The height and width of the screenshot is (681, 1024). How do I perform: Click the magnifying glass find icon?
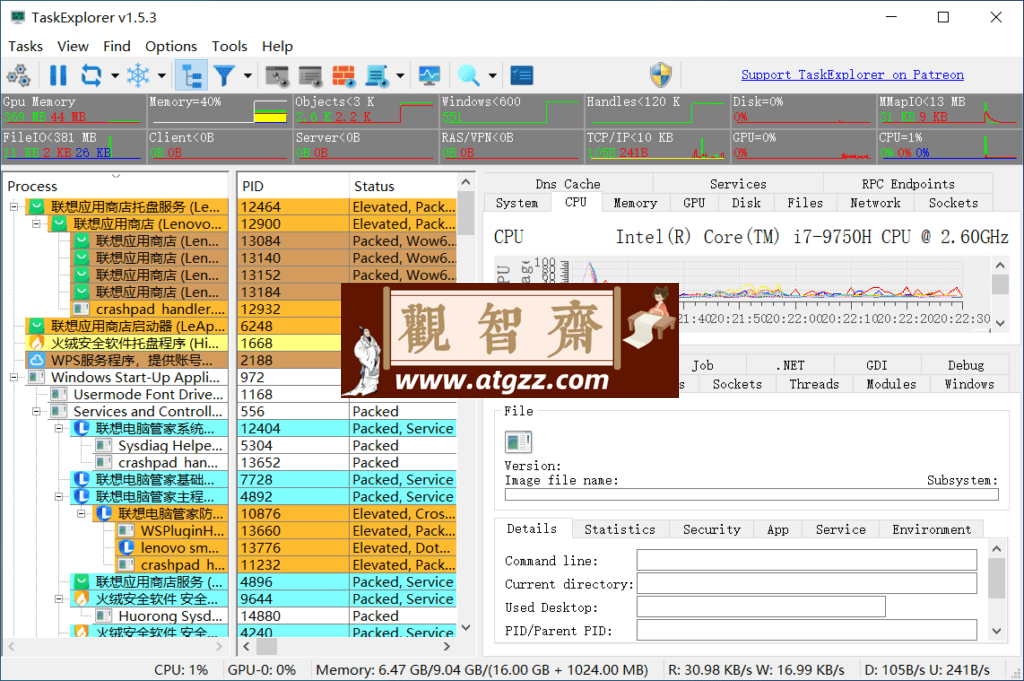(469, 76)
